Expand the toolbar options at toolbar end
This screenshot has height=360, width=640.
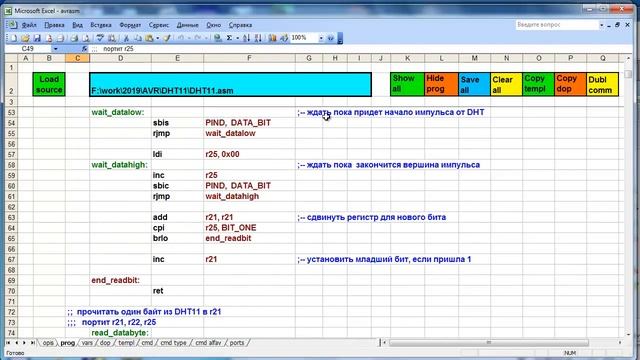pos(340,38)
